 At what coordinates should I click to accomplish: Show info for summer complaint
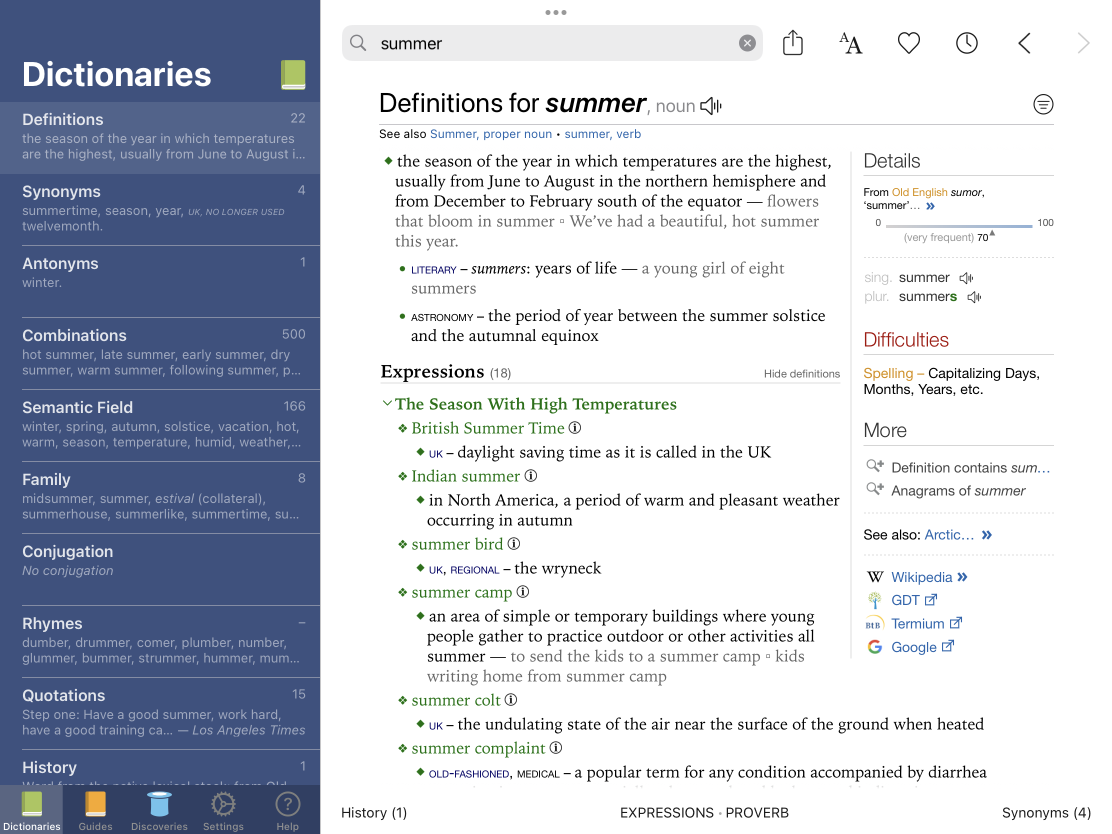pyautogui.click(x=556, y=748)
